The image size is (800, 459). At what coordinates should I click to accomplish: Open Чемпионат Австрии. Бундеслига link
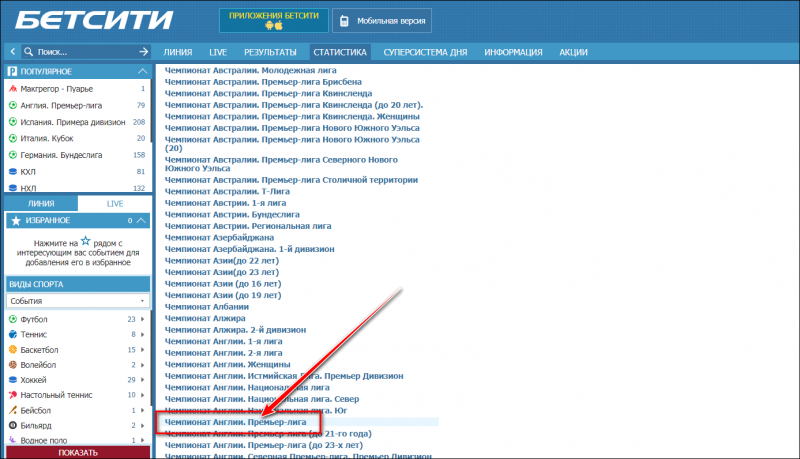point(232,215)
